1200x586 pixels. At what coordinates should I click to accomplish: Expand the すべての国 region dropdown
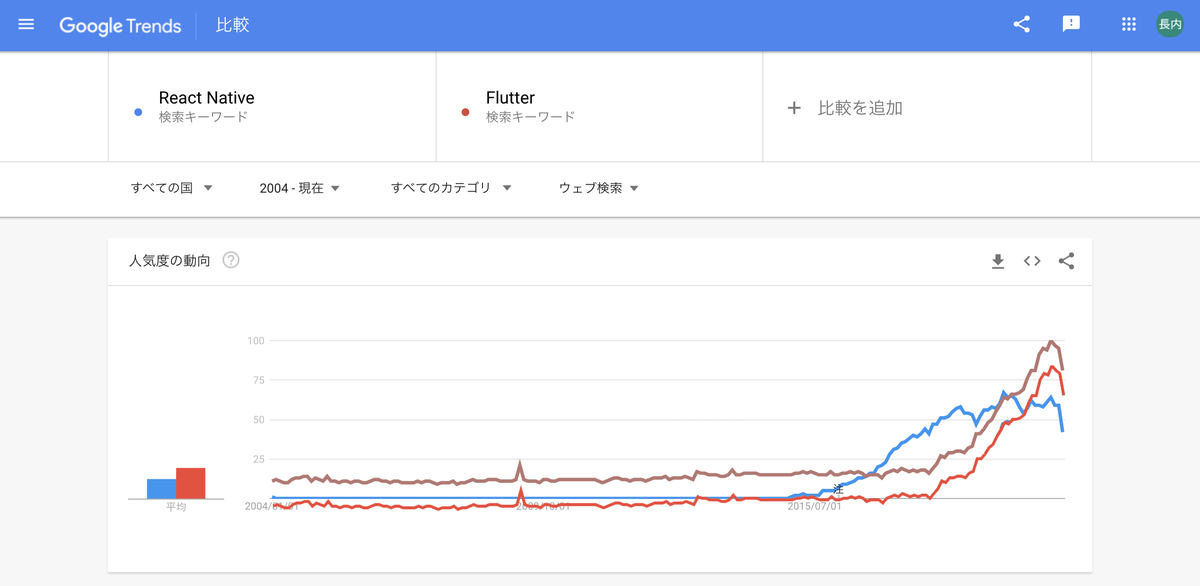[x=171, y=188]
